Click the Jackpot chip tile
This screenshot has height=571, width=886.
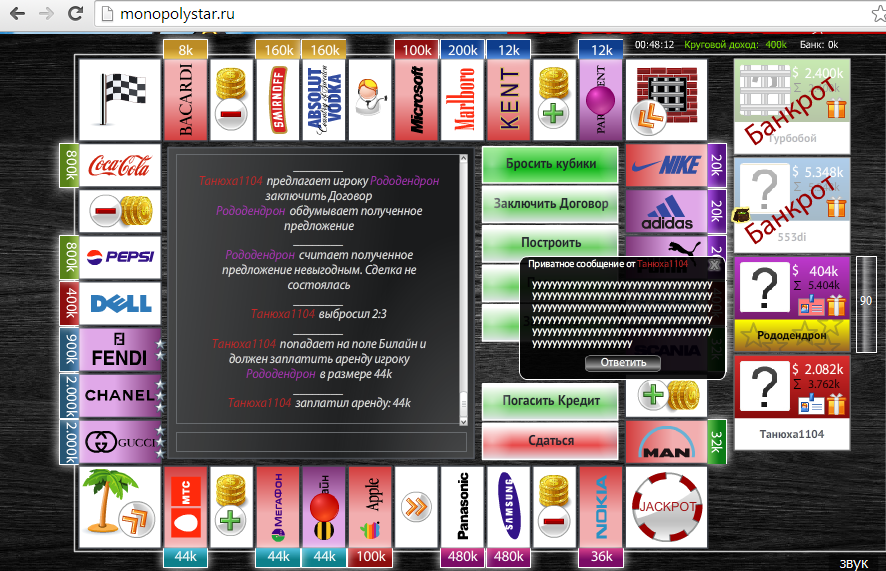667,507
